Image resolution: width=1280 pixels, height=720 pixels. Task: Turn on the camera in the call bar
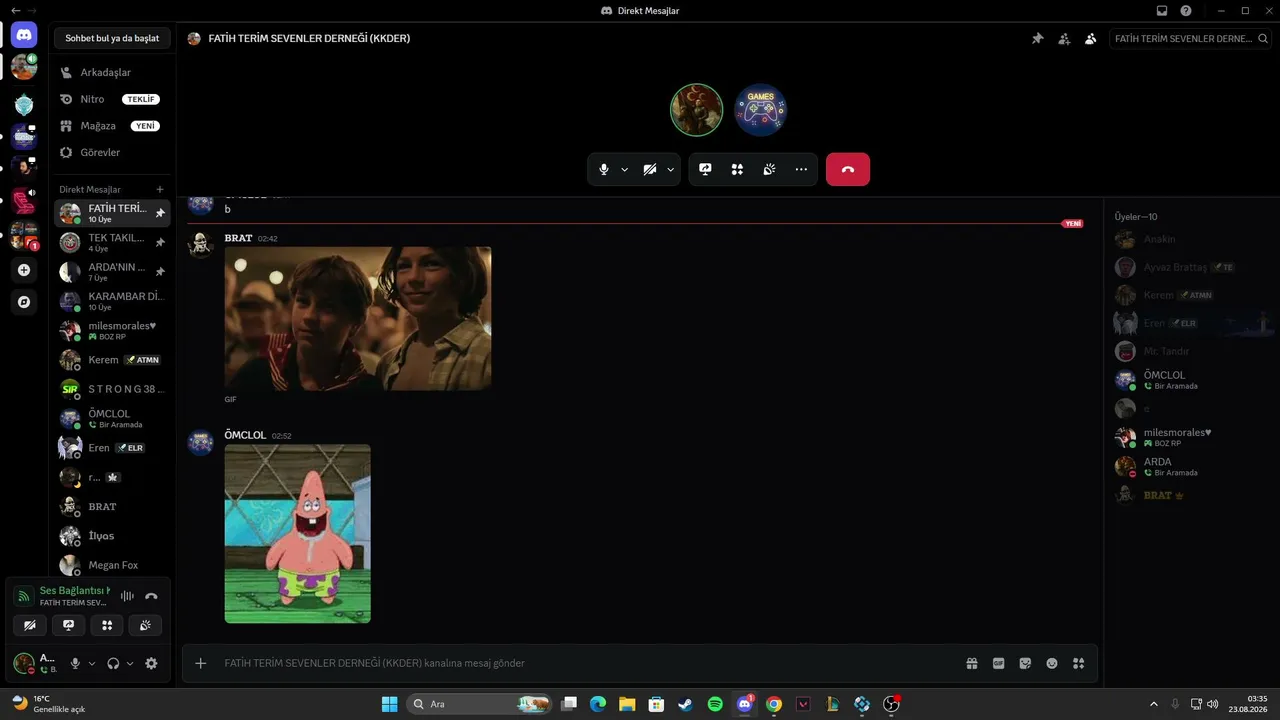(x=650, y=169)
